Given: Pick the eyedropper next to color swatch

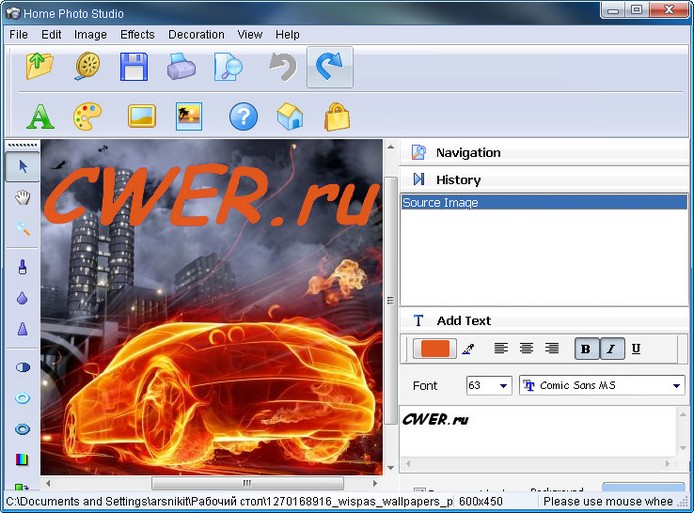Looking at the screenshot, I should tap(468, 349).
